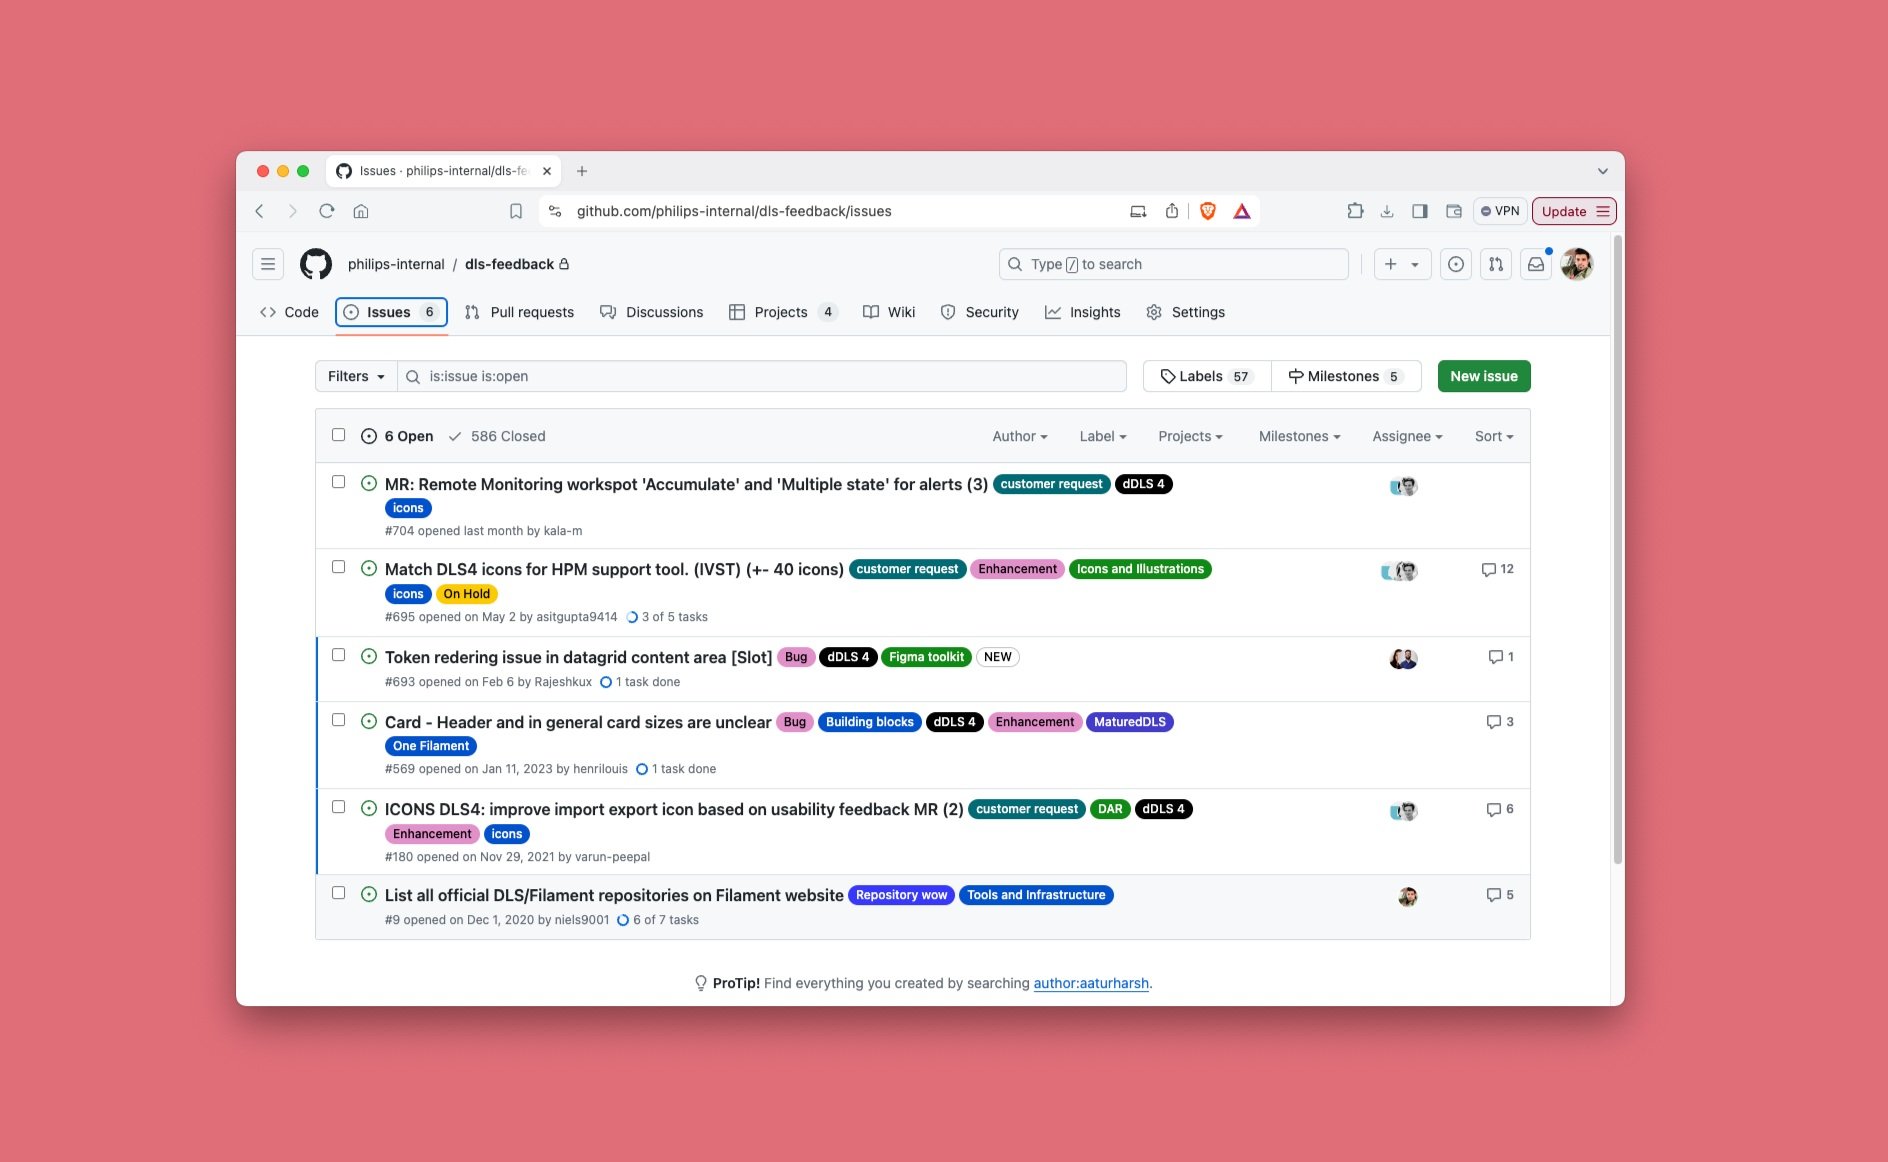
Task: Open browser downloads icon
Action: [1387, 211]
